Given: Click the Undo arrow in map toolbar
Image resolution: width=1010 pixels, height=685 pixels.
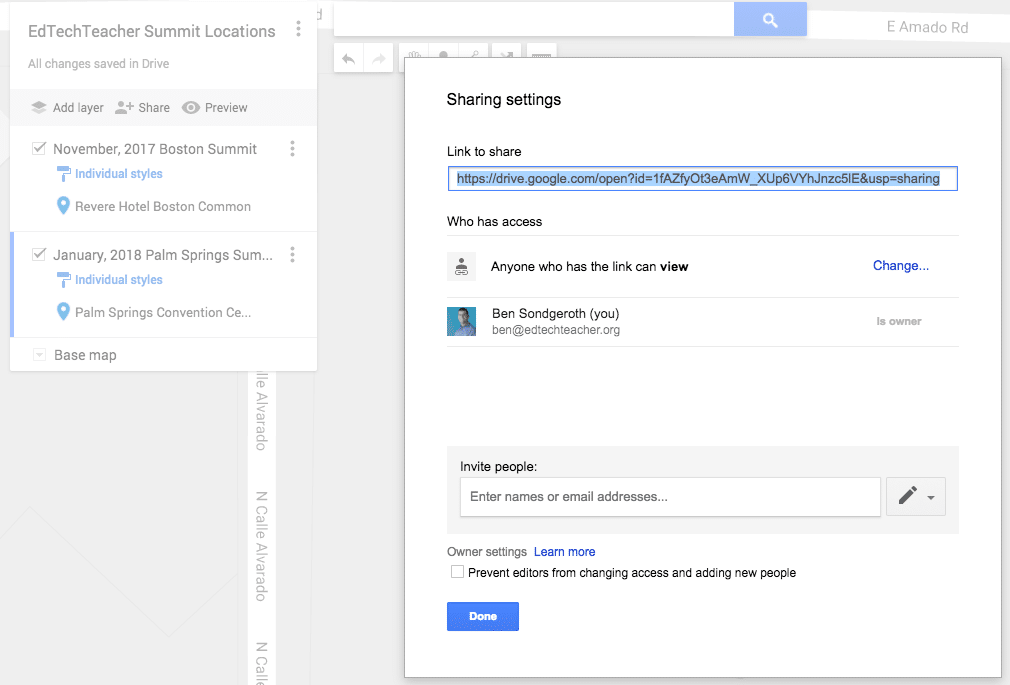Looking at the screenshot, I should 348,59.
